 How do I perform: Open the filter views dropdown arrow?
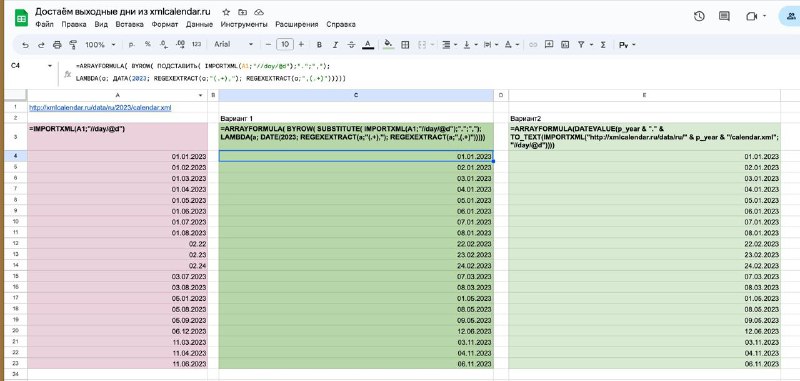coord(591,45)
